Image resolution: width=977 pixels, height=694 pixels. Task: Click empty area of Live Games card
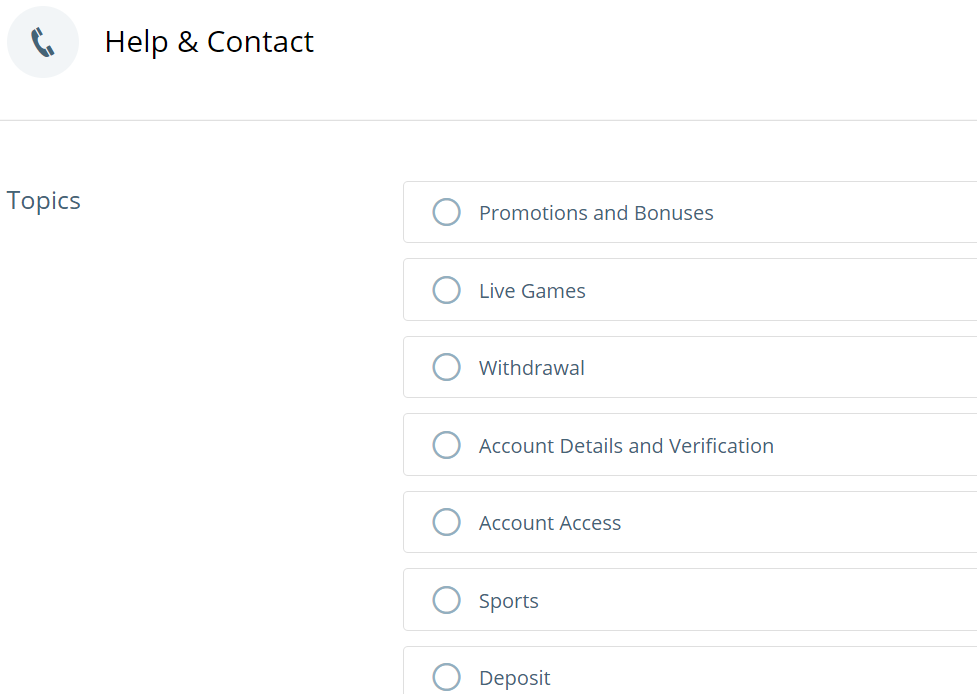coord(779,290)
